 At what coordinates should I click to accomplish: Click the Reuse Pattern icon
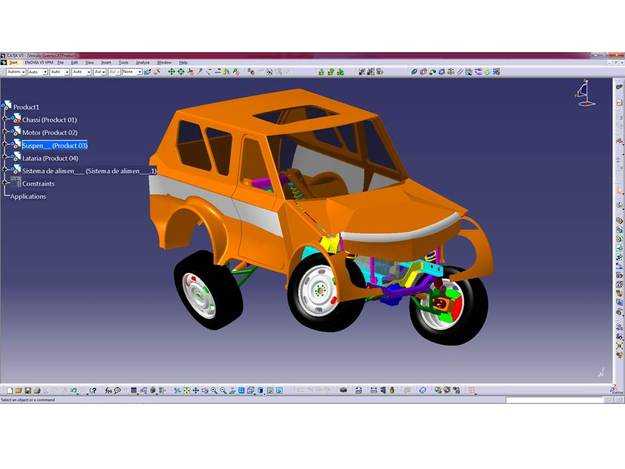pos(496,72)
